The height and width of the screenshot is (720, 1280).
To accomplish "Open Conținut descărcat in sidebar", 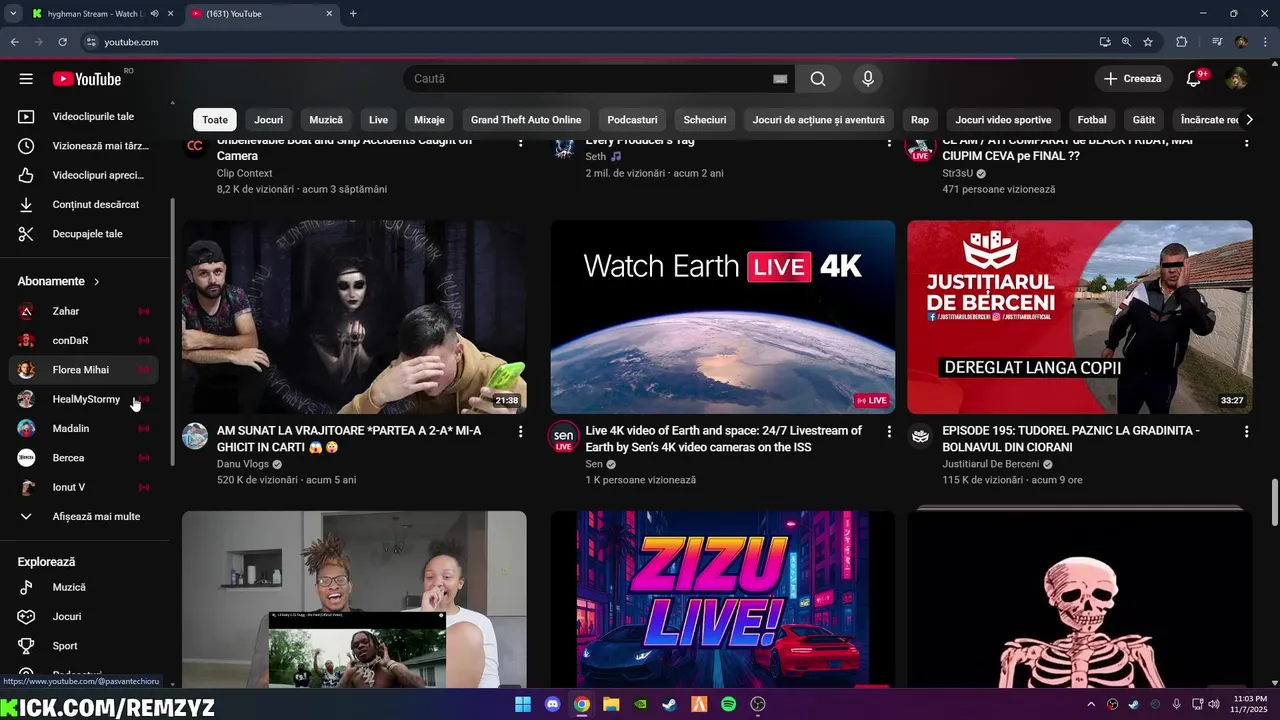I will (83, 204).
